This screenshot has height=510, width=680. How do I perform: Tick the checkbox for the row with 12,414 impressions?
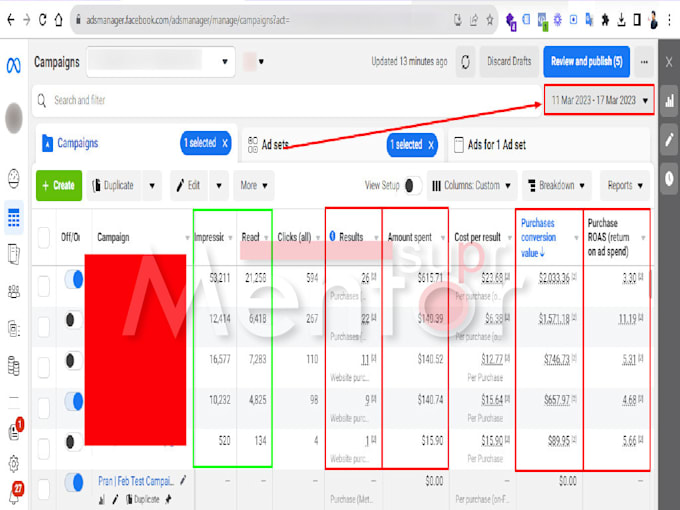[x=44, y=327]
